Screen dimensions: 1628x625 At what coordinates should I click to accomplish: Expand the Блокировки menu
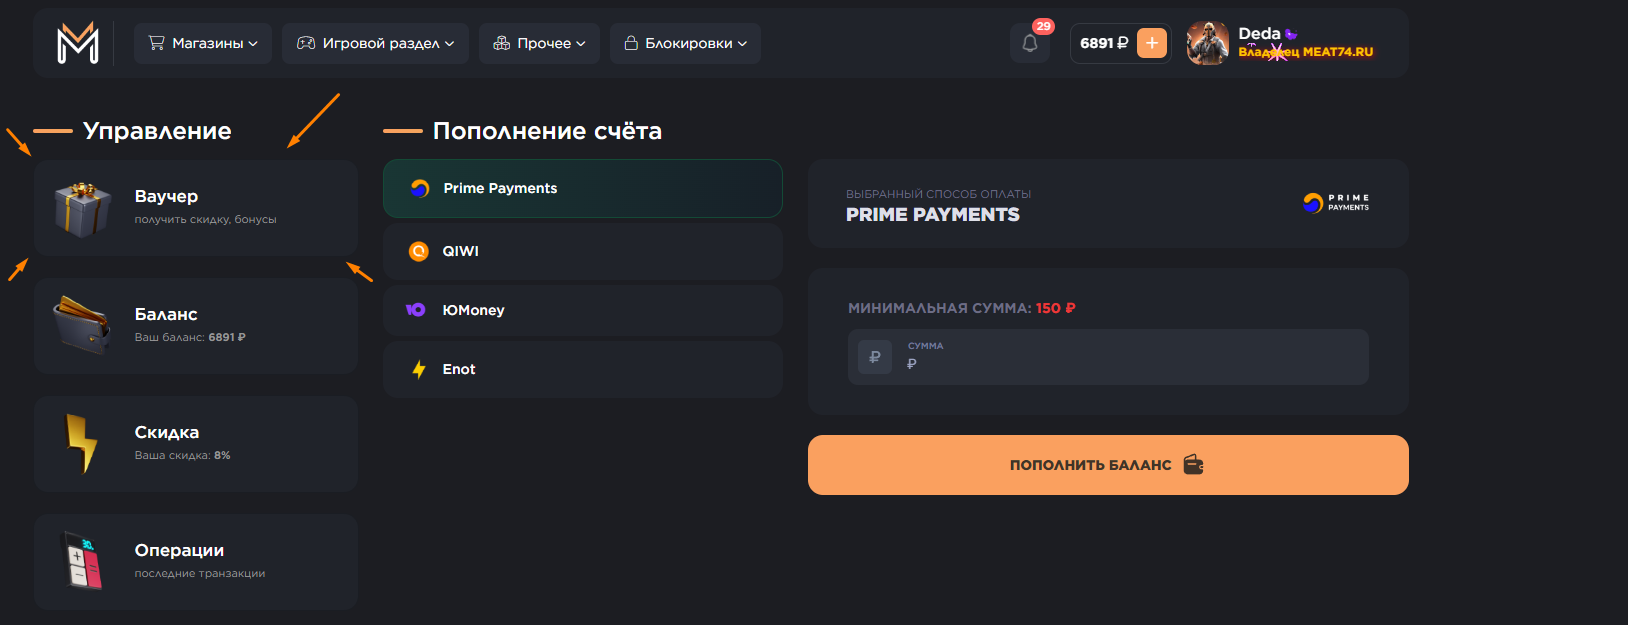pyautogui.click(x=685, y=43)
